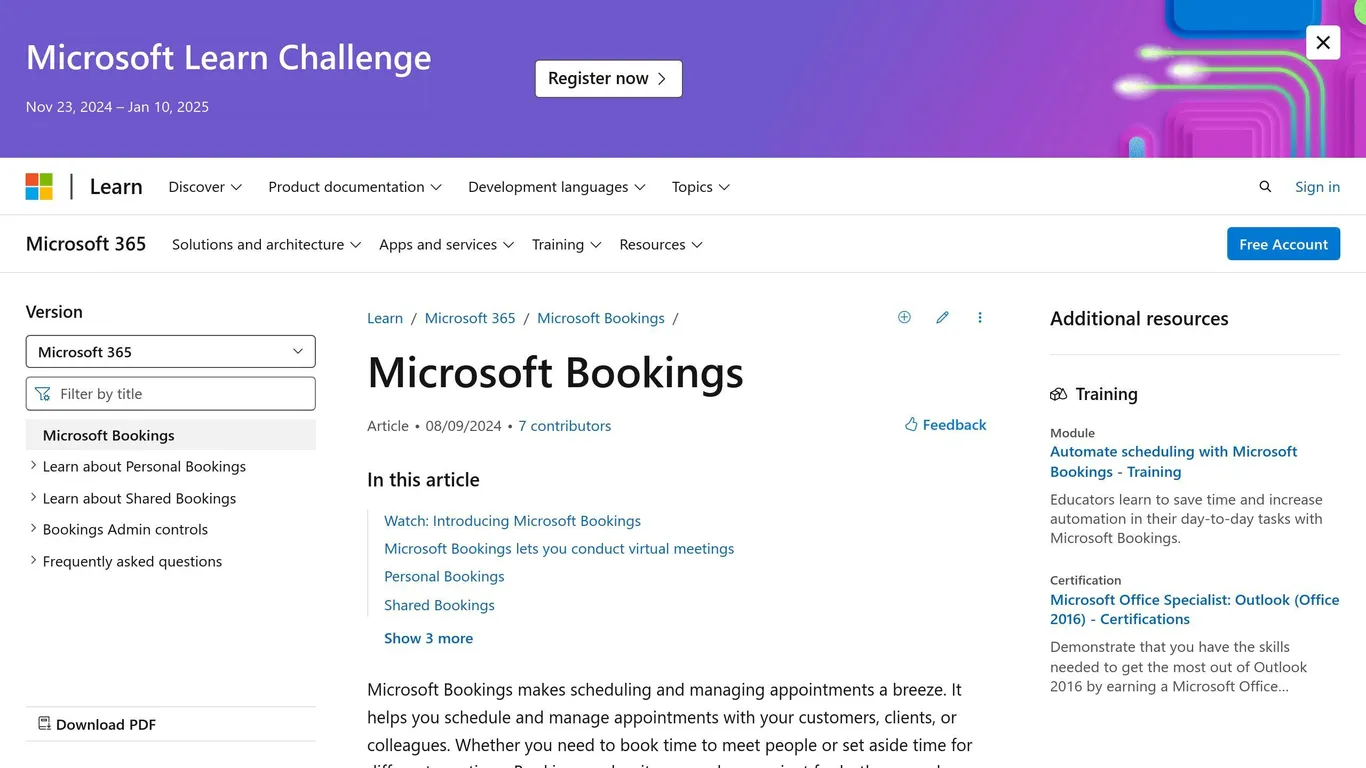
Task: Jump to the Shared Bookings section link
Action: coord(439,605)
